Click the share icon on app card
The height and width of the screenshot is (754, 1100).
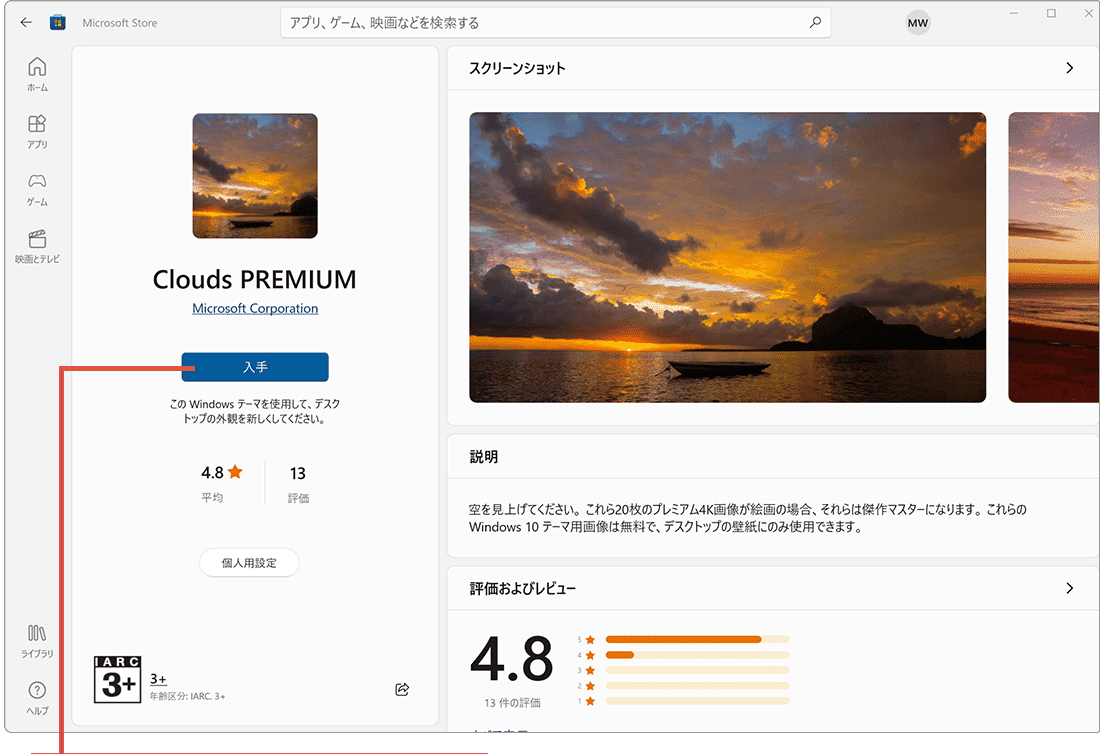(x=402, y=689)
